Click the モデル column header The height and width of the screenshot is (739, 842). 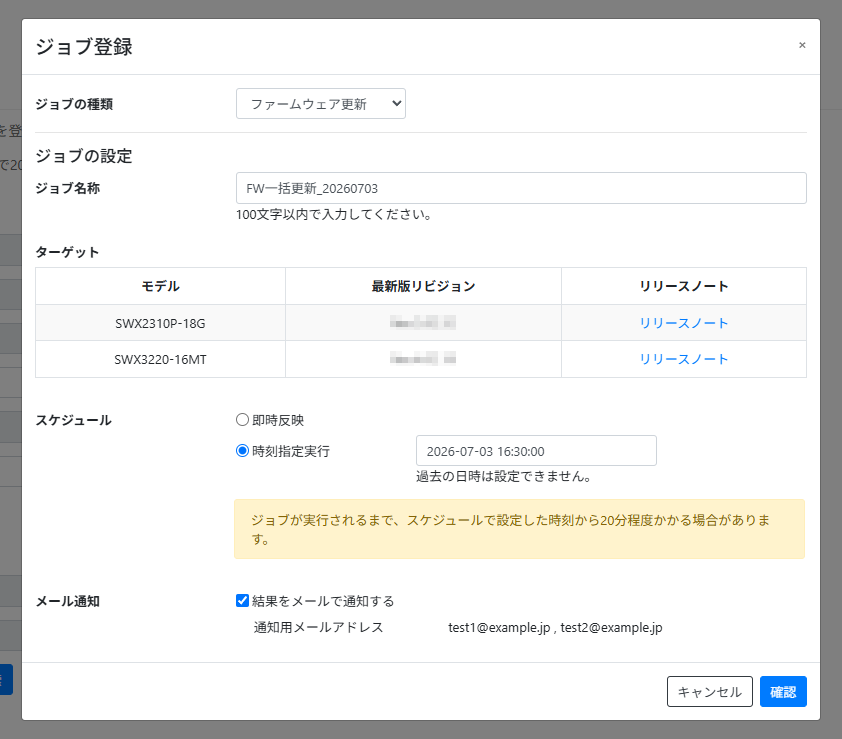coord(161,286)
